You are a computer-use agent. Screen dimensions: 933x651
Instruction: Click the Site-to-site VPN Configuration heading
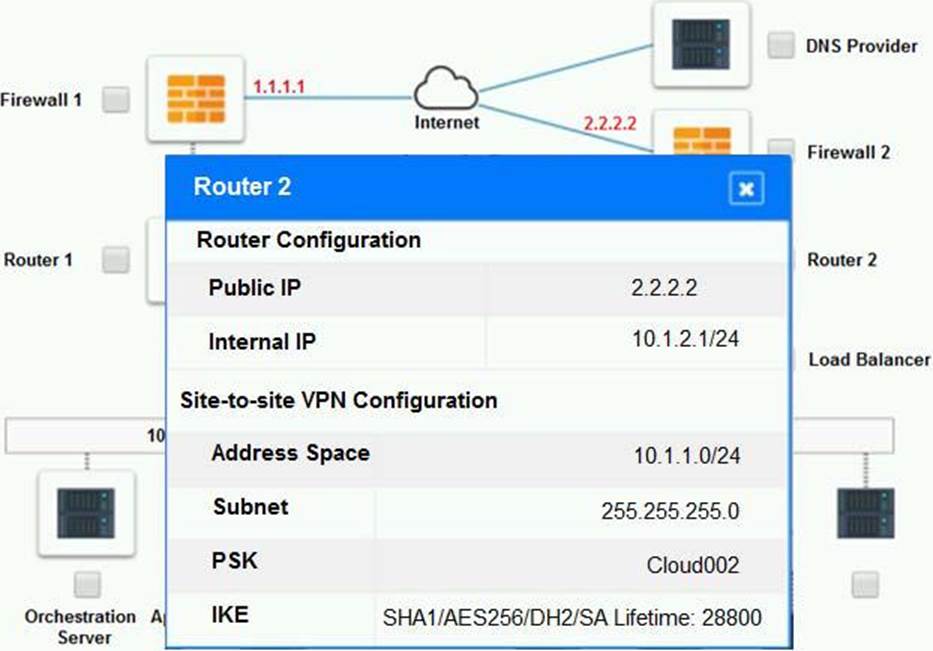click(x=339, y=400)
